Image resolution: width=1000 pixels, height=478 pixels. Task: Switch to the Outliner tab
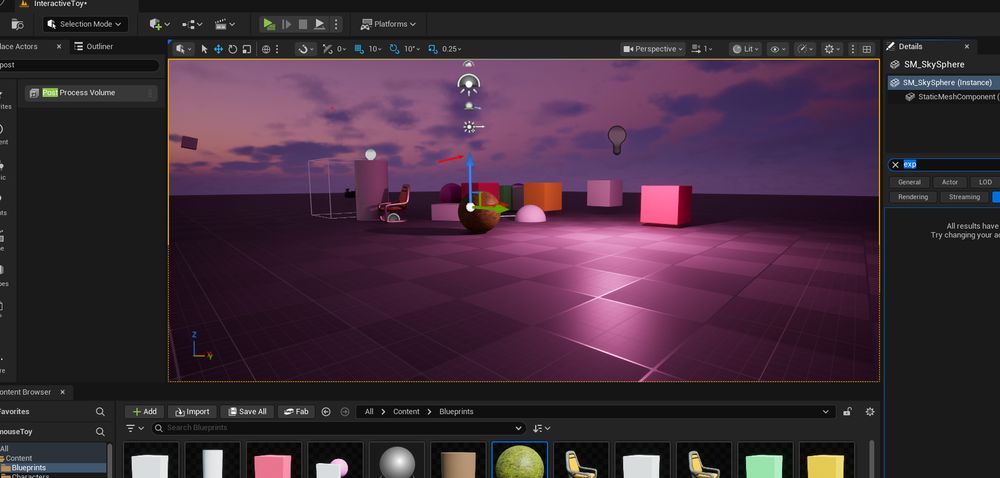94,47
